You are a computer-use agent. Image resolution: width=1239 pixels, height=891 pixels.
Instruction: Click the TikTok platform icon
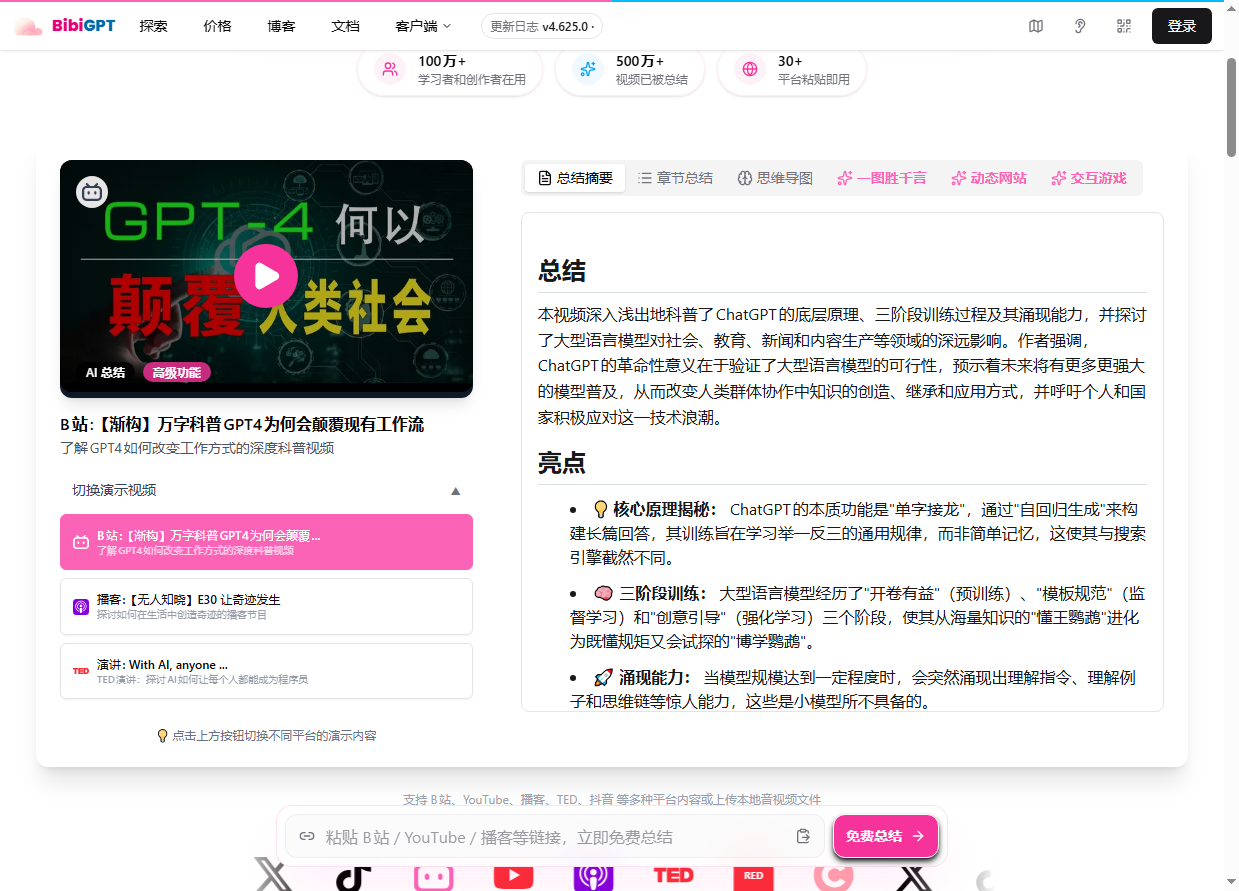tap(353, 877)
